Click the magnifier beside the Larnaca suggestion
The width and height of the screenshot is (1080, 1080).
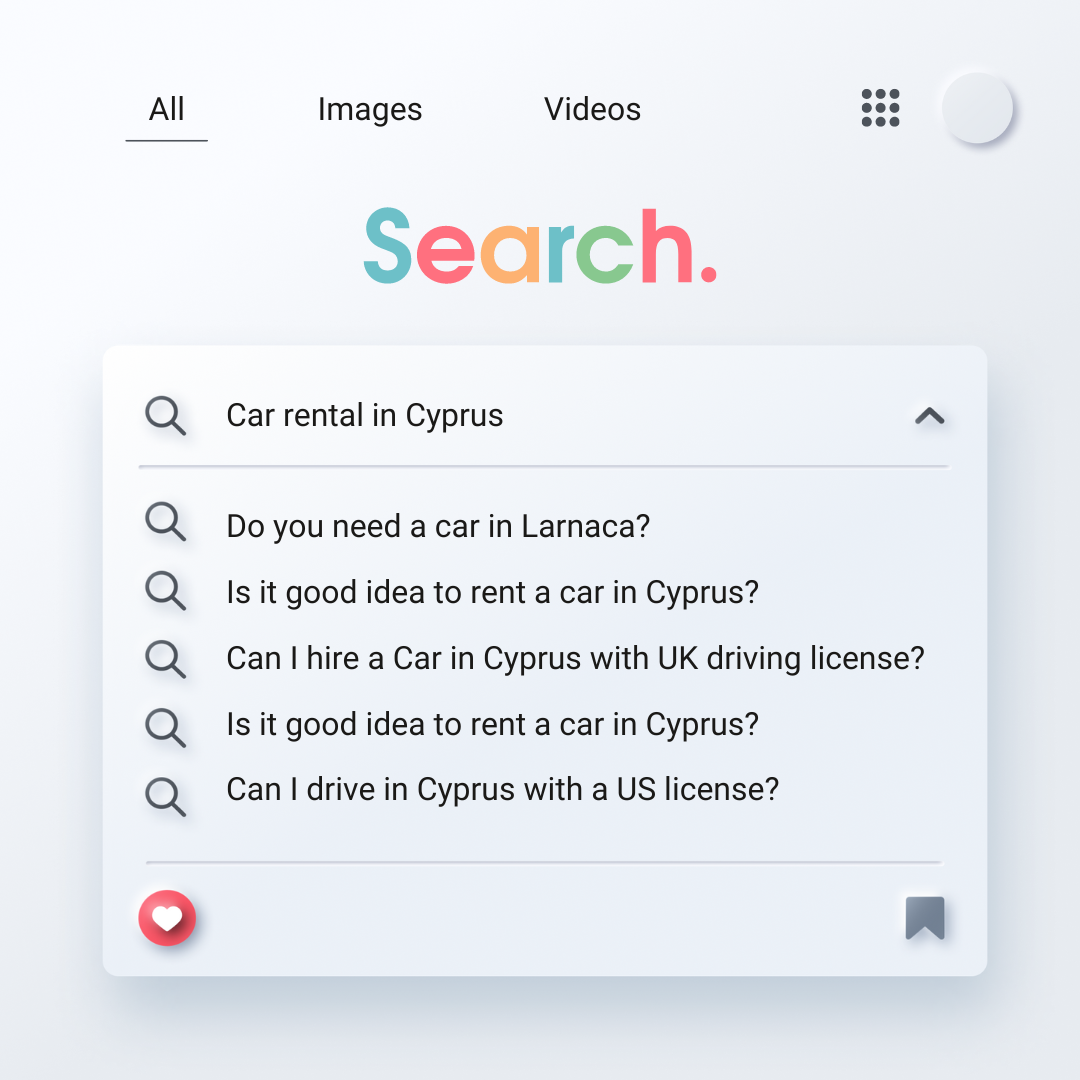pyautogui.click(x=166, y=525)
